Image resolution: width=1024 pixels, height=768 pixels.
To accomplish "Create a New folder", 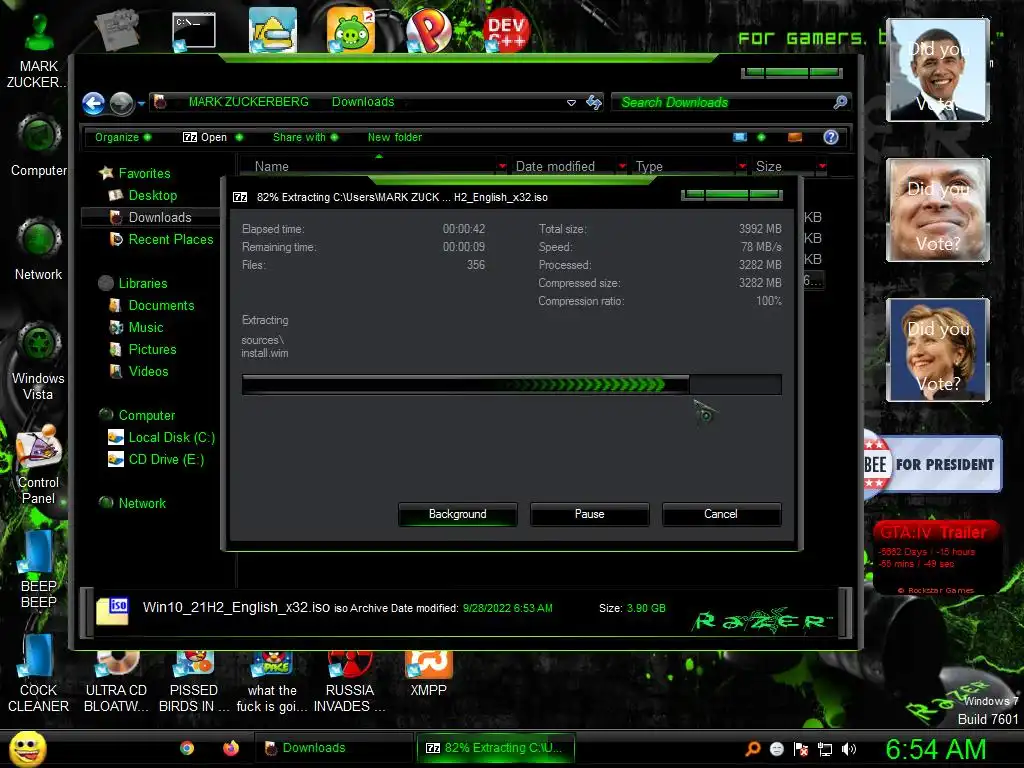I will [394, 137].
